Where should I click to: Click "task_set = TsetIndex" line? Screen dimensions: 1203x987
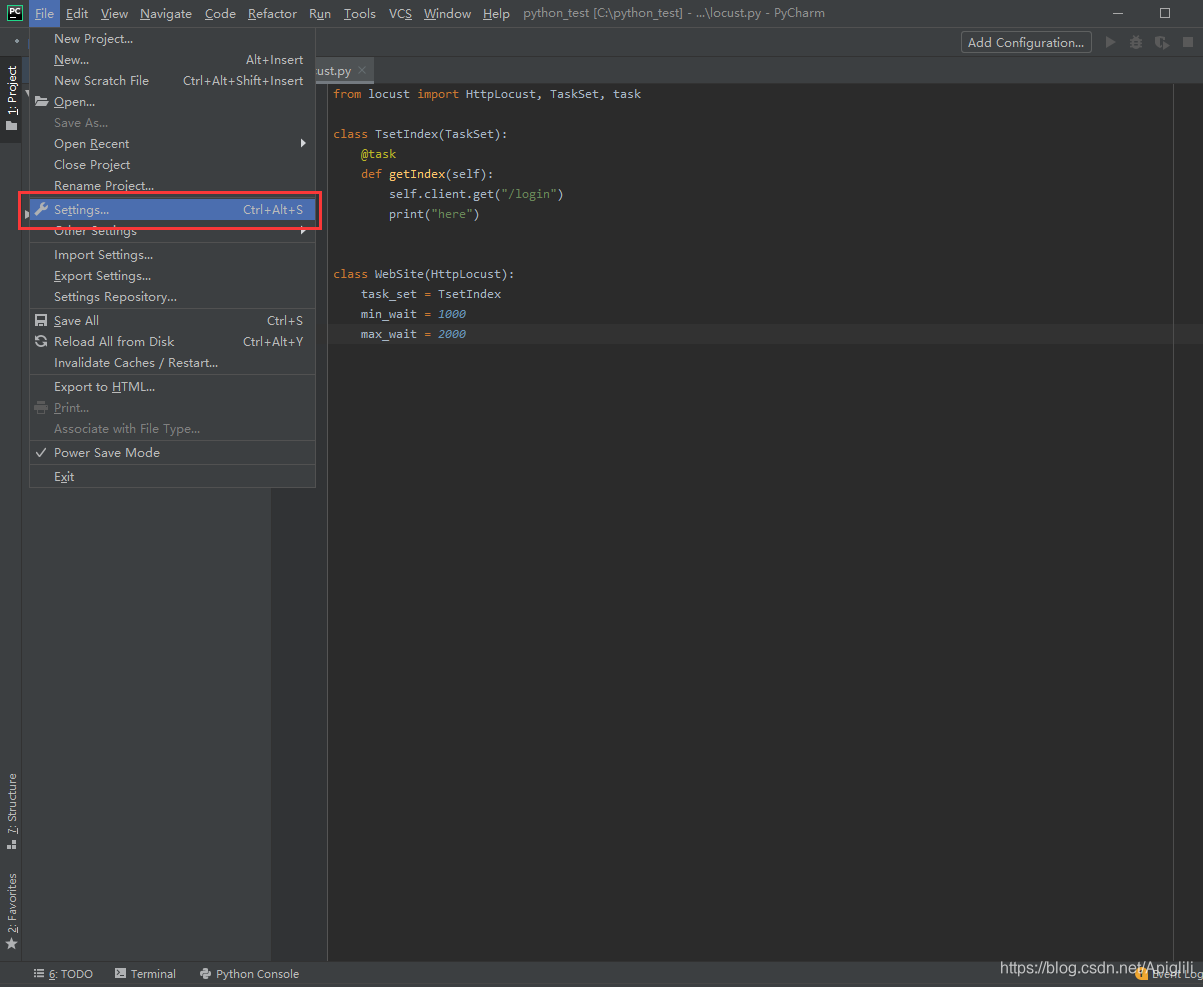click(431, 294)
